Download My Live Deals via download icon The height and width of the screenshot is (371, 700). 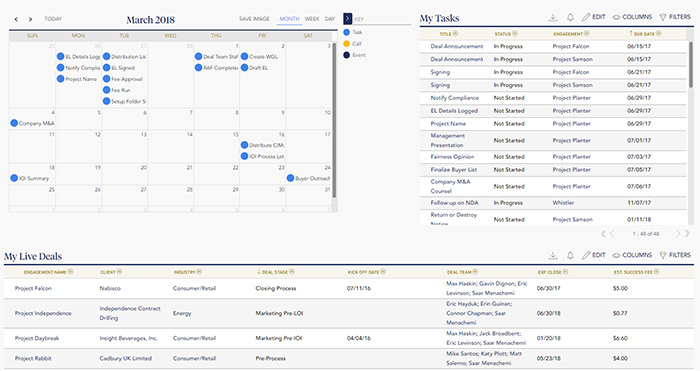point(553,255)
